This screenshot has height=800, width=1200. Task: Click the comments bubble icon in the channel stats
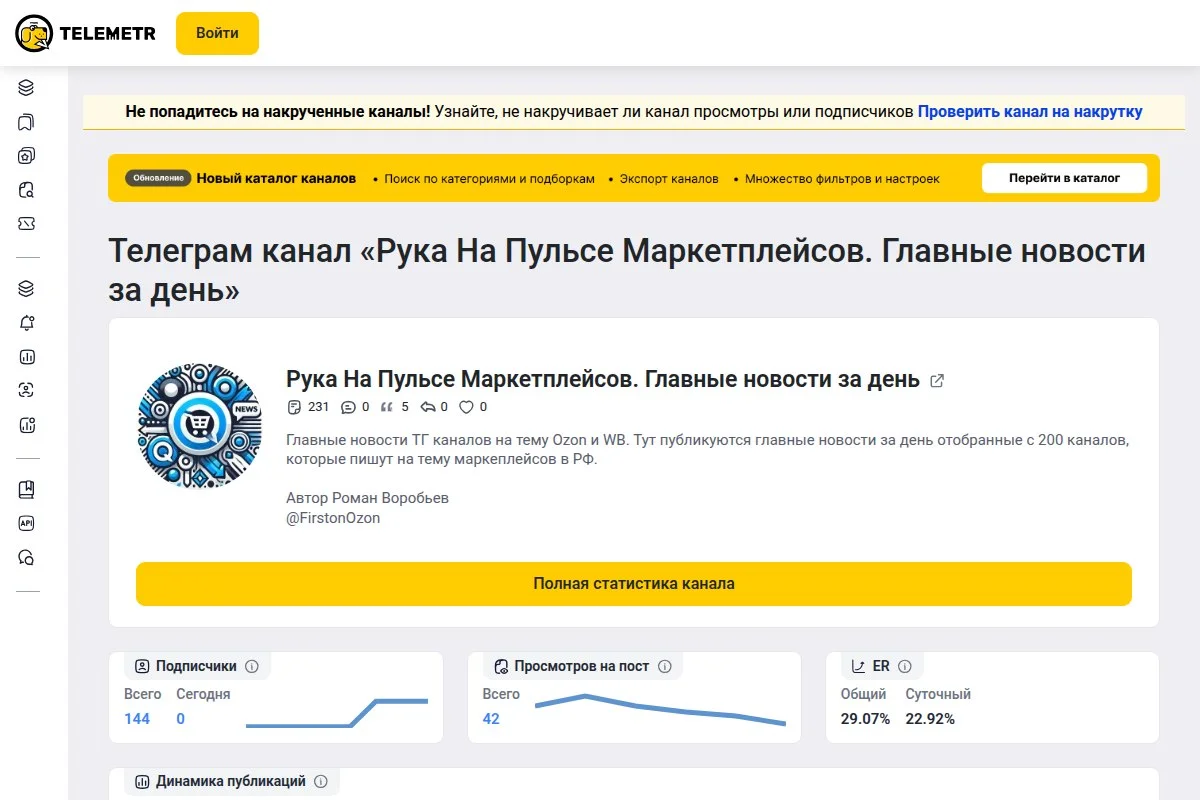point(348,407)
